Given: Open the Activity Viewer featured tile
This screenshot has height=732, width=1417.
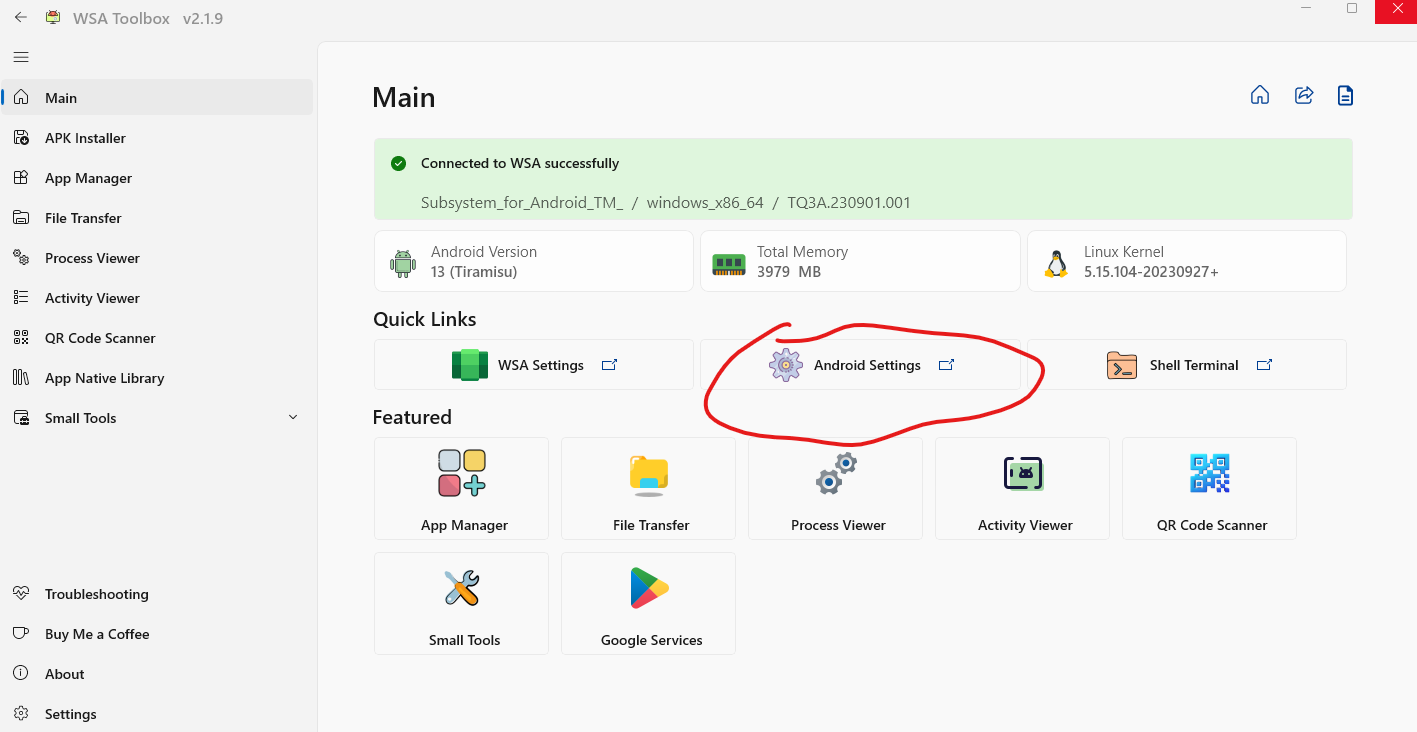Looking at the screenshot, I should point(1023,489).
